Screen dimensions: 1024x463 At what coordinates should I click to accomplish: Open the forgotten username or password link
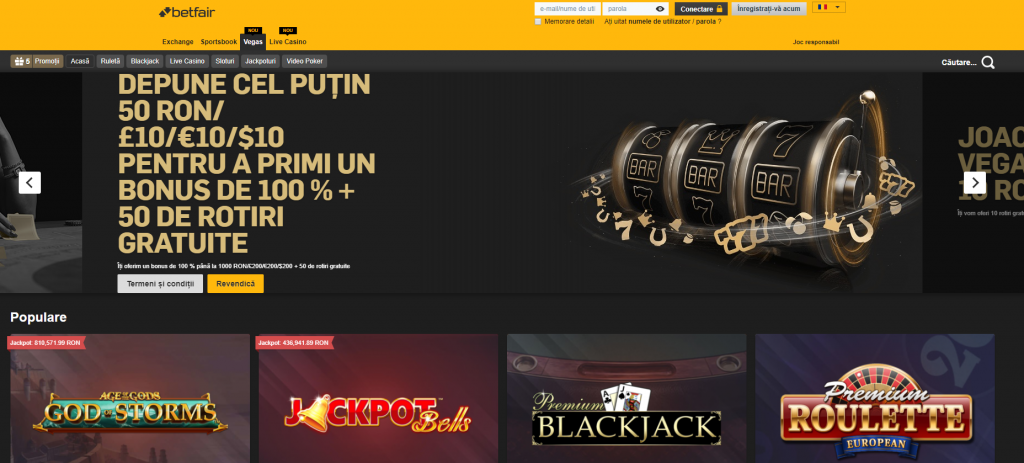click(663, 22)
